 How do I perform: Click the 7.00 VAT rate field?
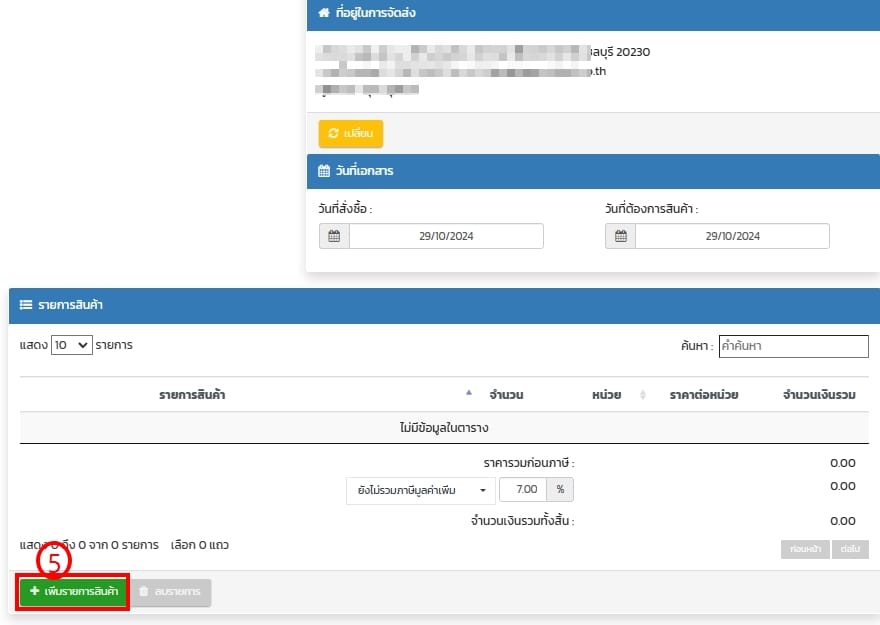(x=523, y=490)
